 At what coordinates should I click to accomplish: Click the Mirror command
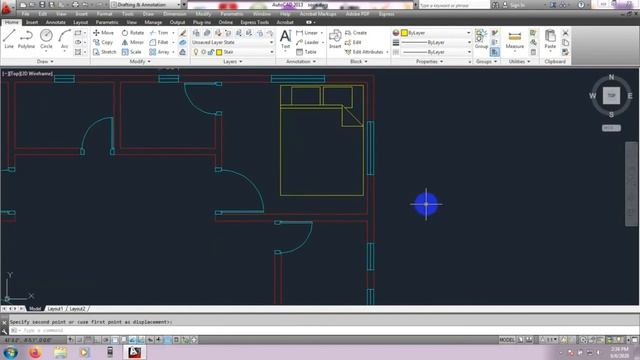click(133, 42)
